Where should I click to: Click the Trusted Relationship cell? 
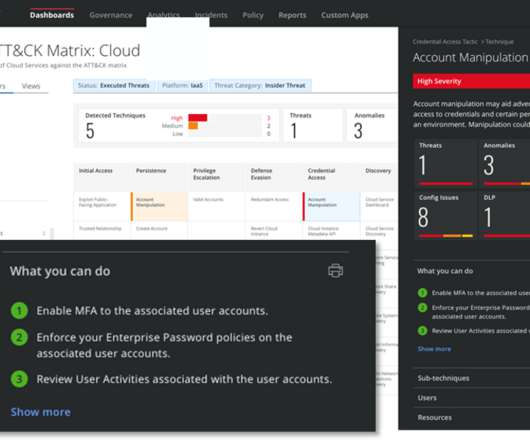pyautogui.click(x=101, y=230)
